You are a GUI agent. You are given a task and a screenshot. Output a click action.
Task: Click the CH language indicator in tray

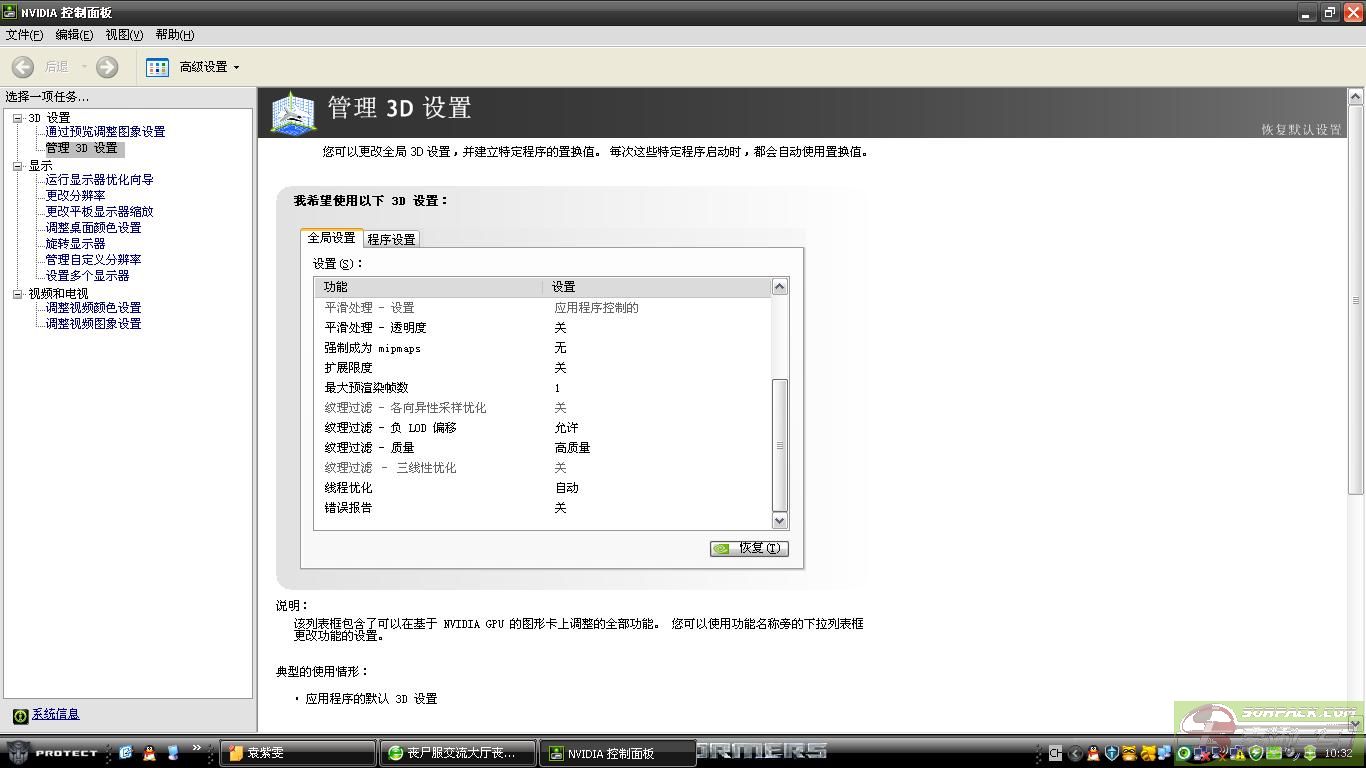(x=1055, y=753)
